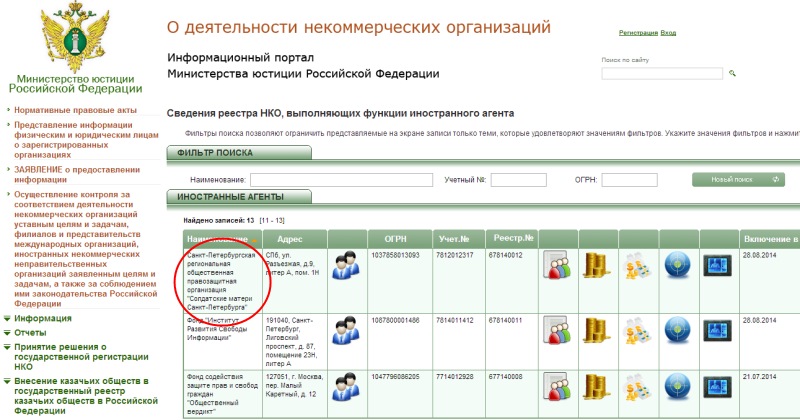Image resolution: width=800 pixels, height=420 pixels.
Task: Focus the Поиск по сайту field
Action: (x=662, y=73)
